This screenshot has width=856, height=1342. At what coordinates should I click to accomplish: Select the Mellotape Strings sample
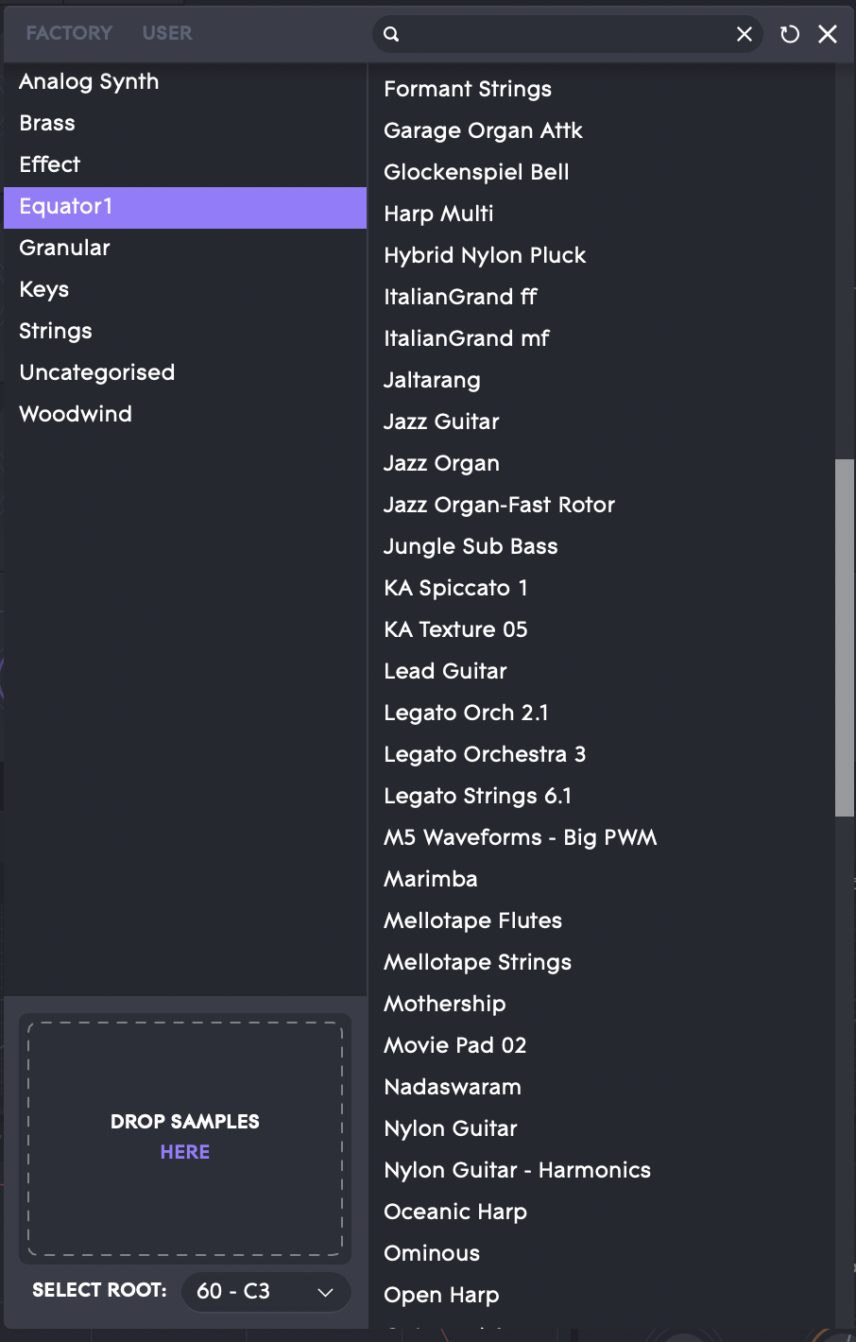click(477, 963)
